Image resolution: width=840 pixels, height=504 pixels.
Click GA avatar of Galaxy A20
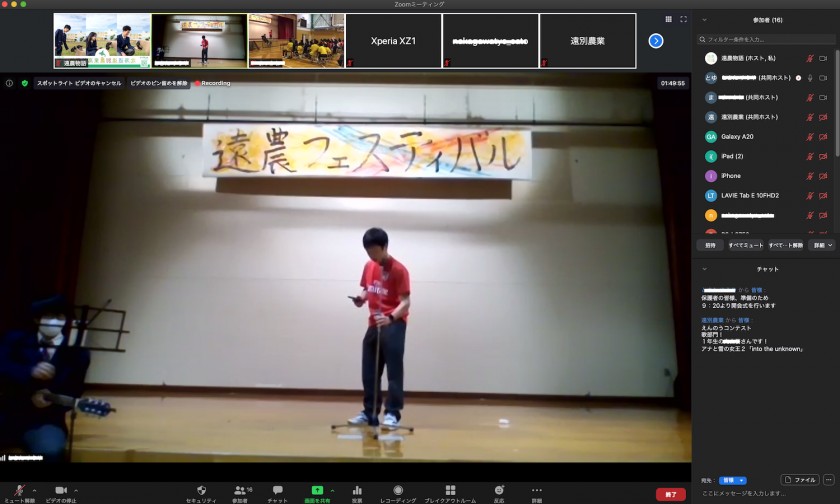pos(711,137)
